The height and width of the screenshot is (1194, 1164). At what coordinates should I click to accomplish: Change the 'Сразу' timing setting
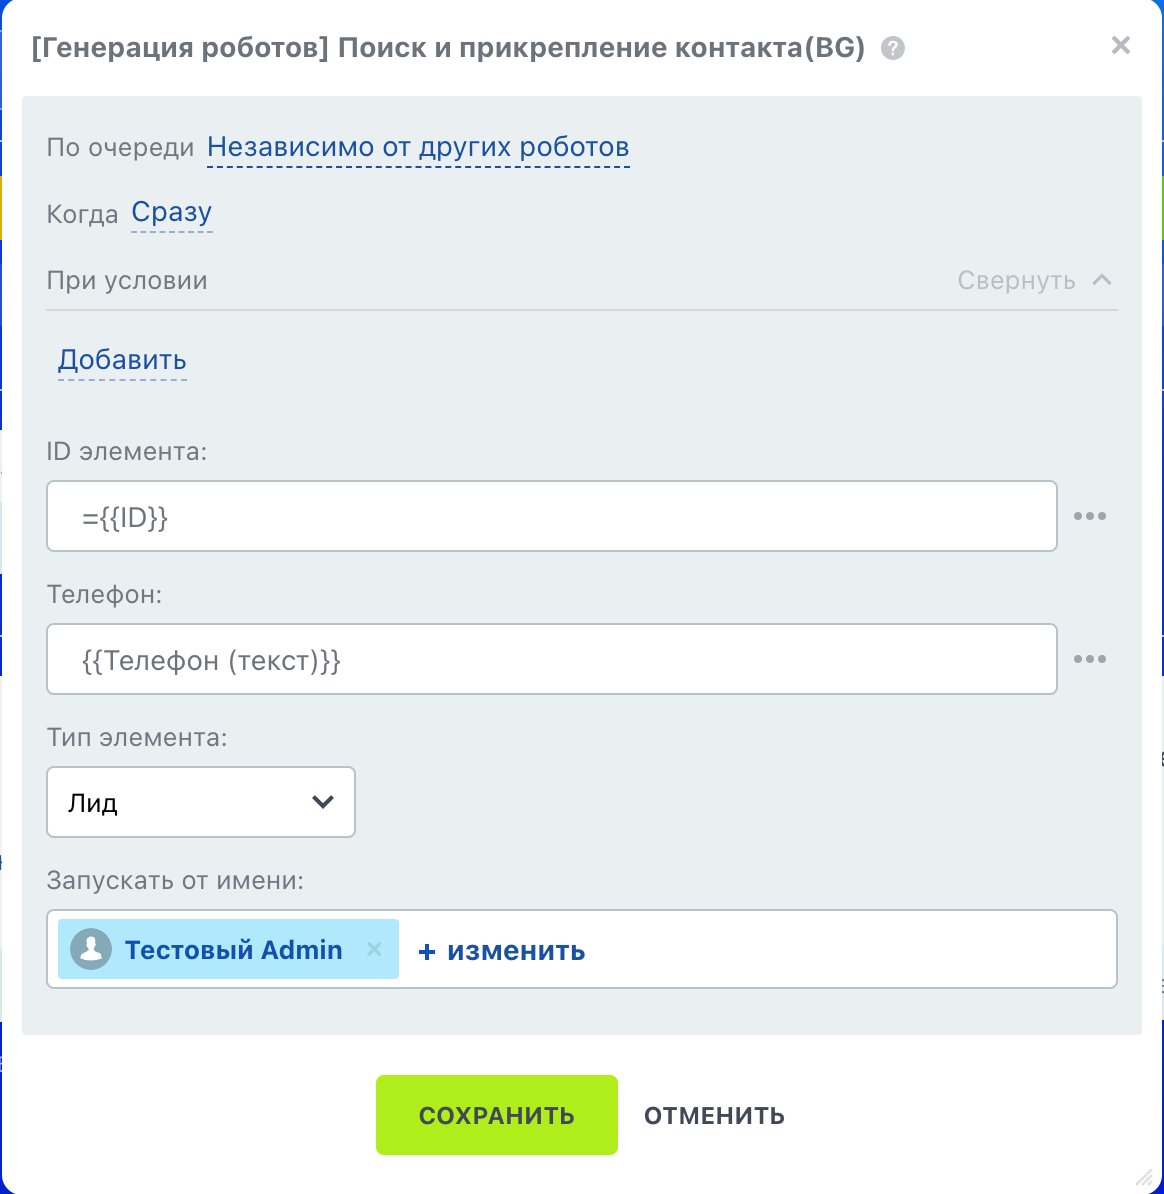tap(172, 213)
